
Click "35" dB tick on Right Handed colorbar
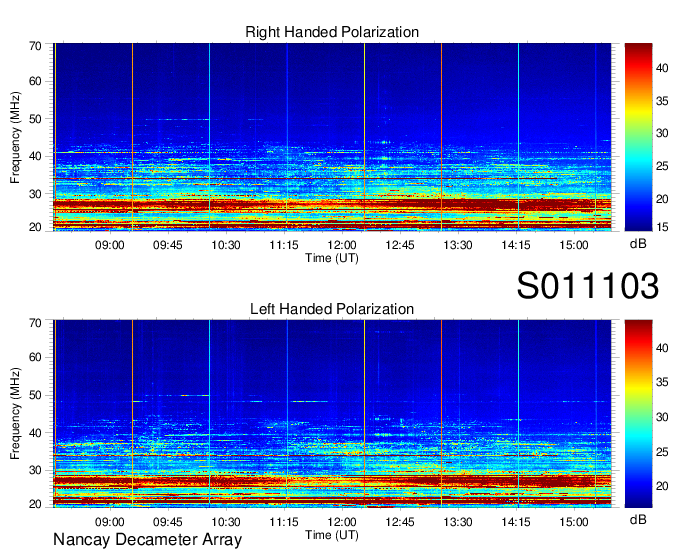(x=662, y=101)
